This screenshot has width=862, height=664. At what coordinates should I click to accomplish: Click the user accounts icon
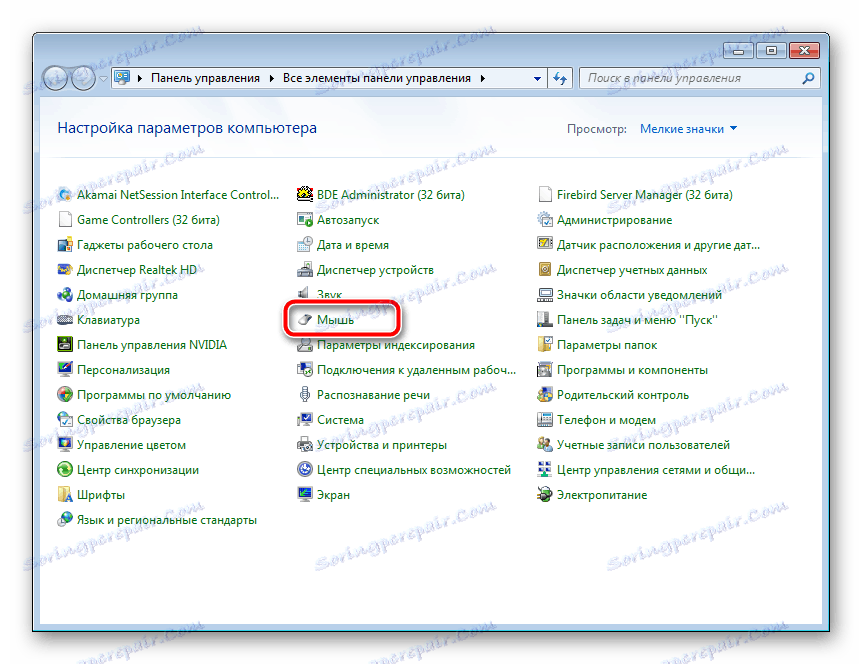click(x=544, y=445)
